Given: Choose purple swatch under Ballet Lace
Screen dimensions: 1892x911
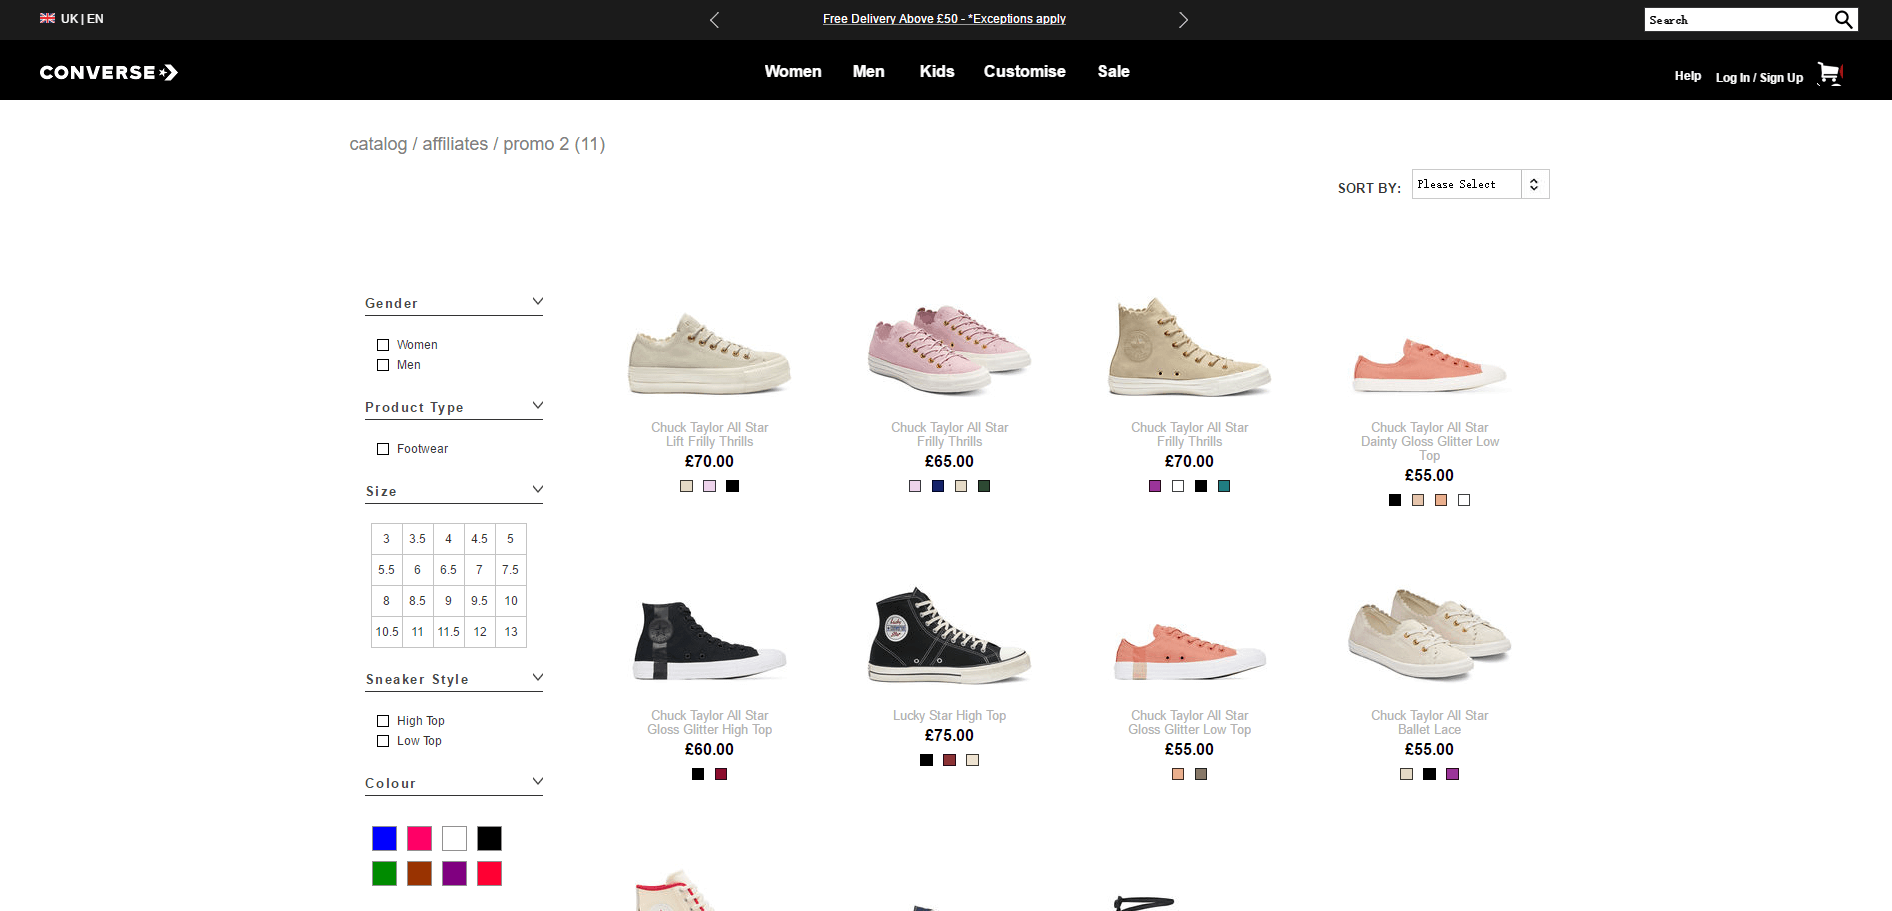Looking at the screenshot, I should click(1453, 774).
